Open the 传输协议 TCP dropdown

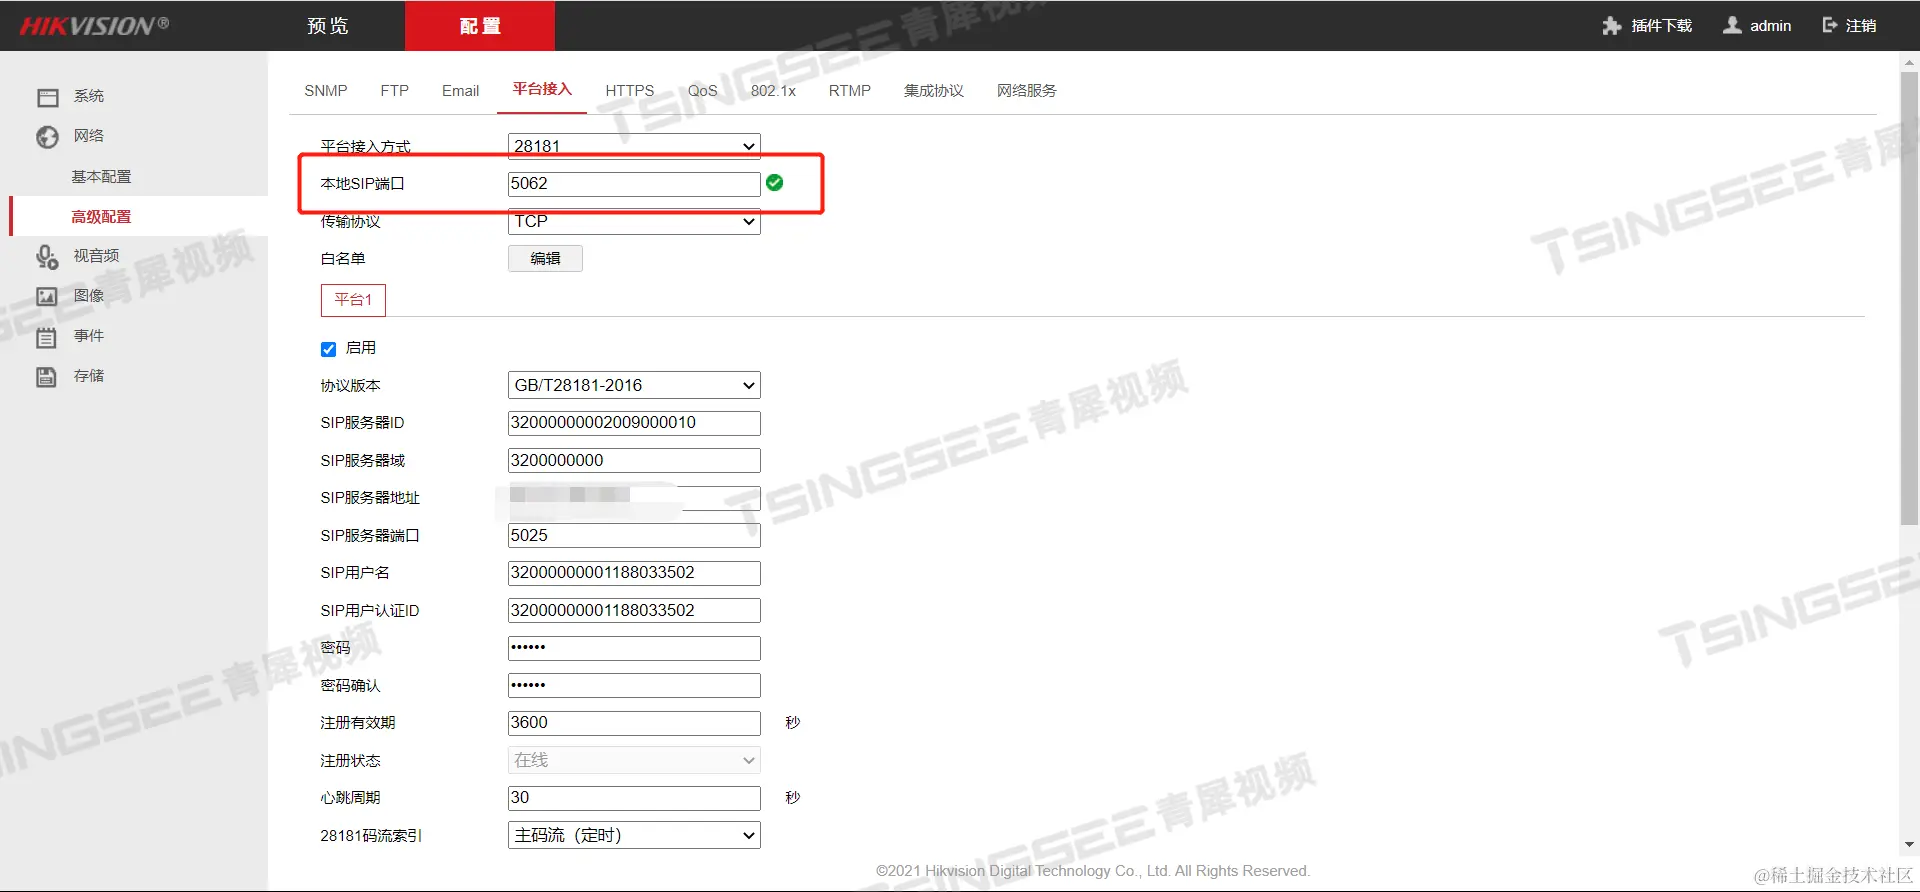[x=634, y=222]
